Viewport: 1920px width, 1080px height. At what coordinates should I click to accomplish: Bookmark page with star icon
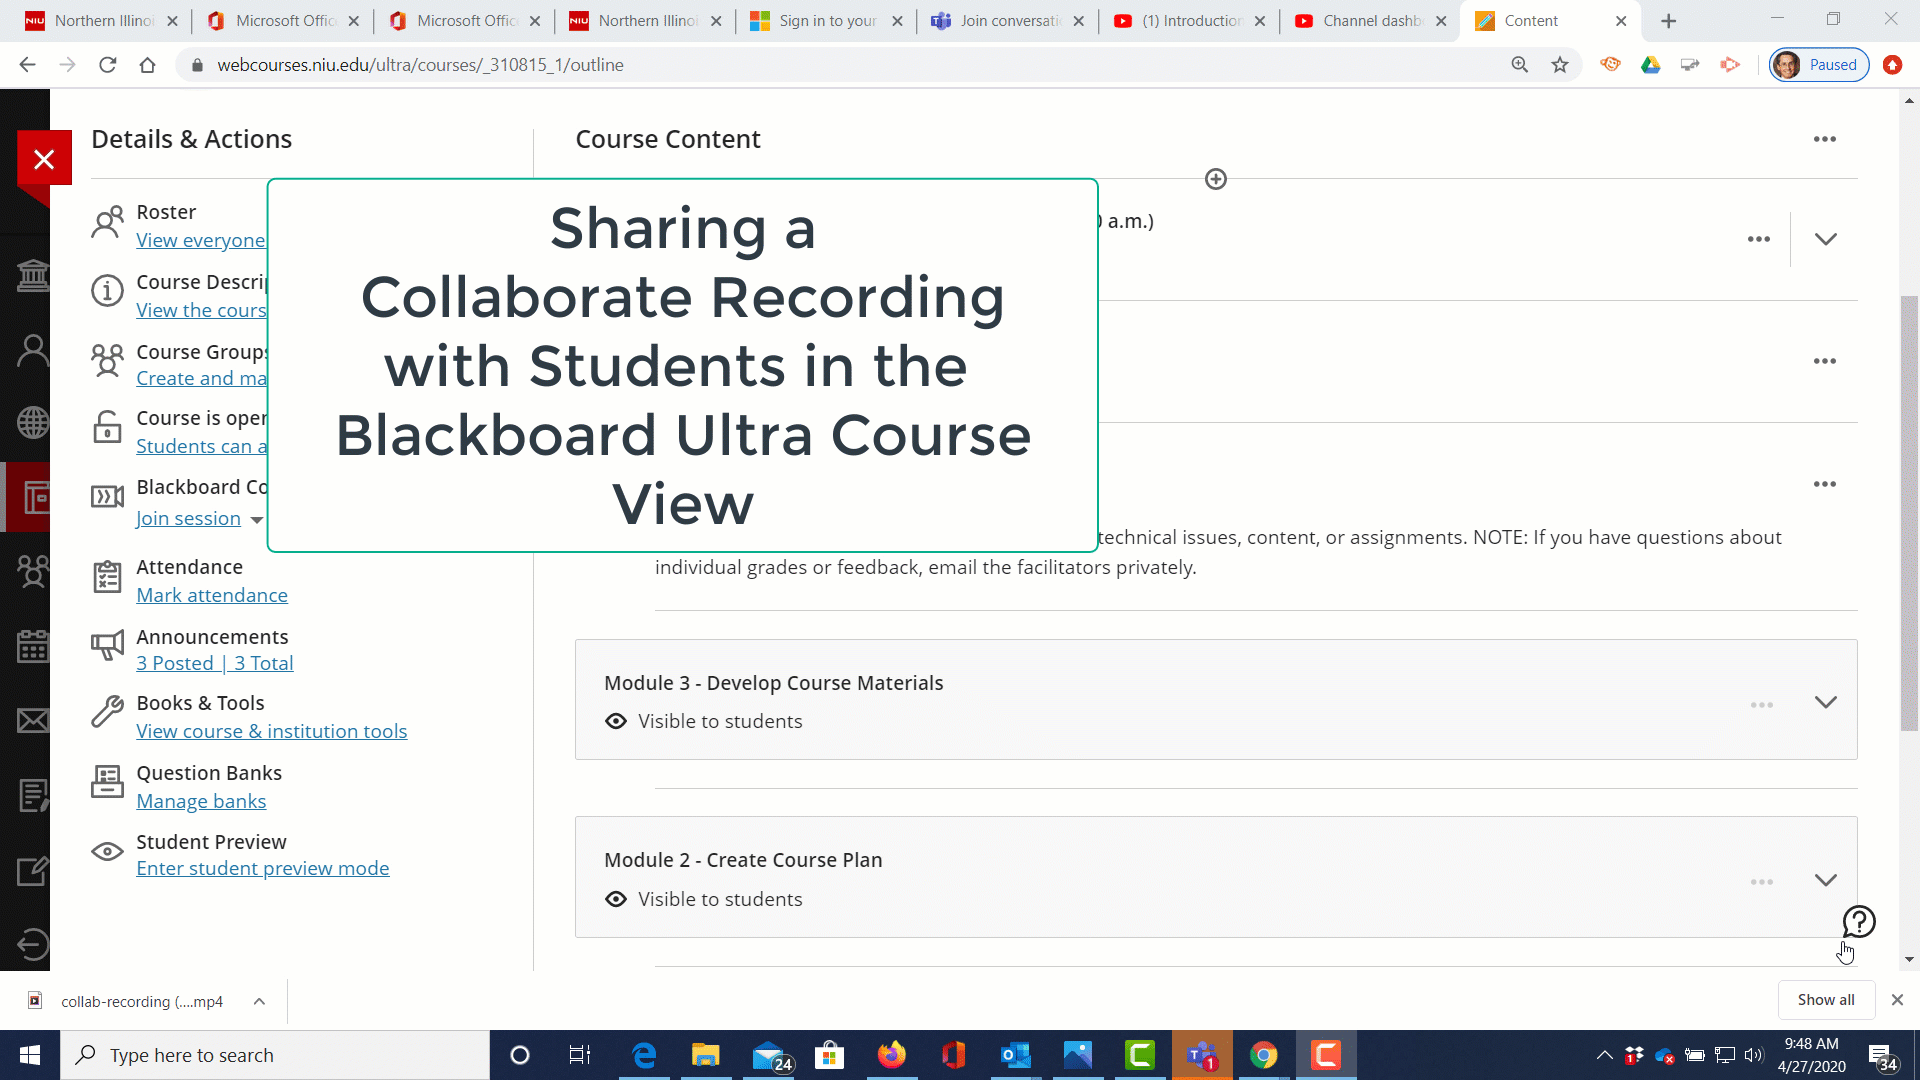click(1560, 65)
